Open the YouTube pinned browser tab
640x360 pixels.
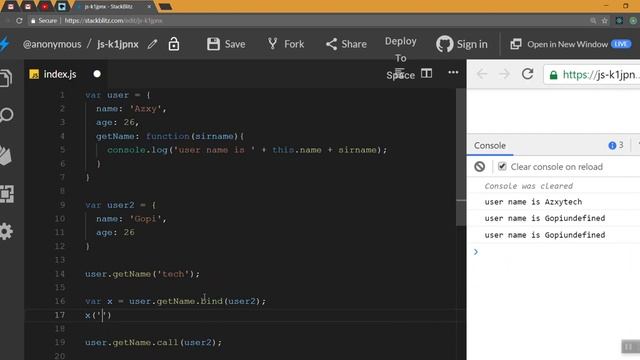[44, 7]
